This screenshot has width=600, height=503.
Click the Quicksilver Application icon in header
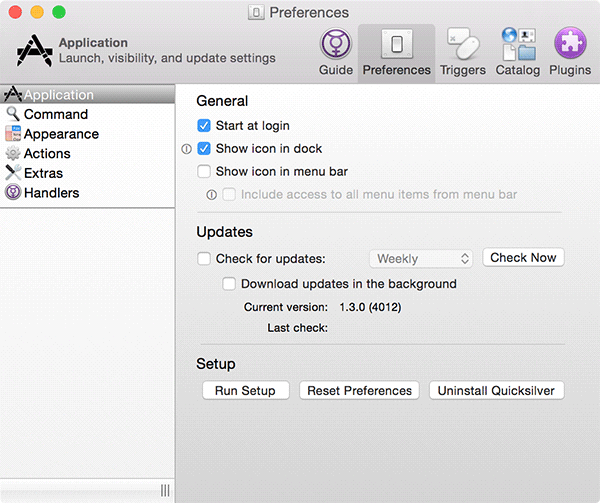tap(34, 51)
